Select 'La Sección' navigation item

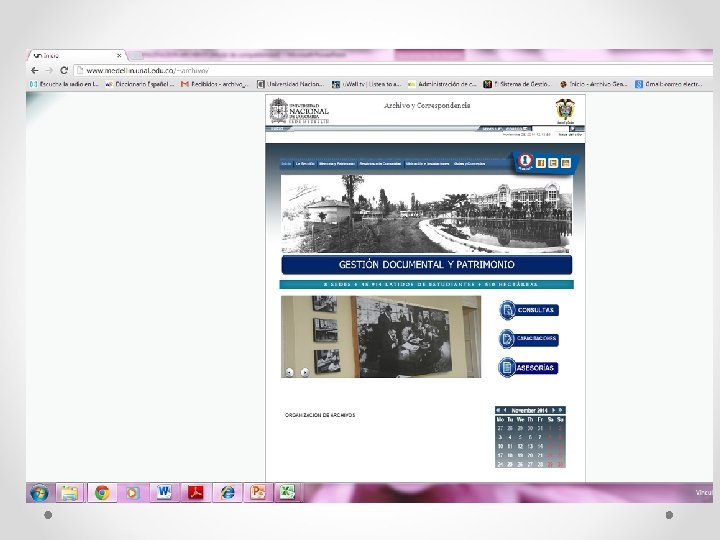coord(305,163)
